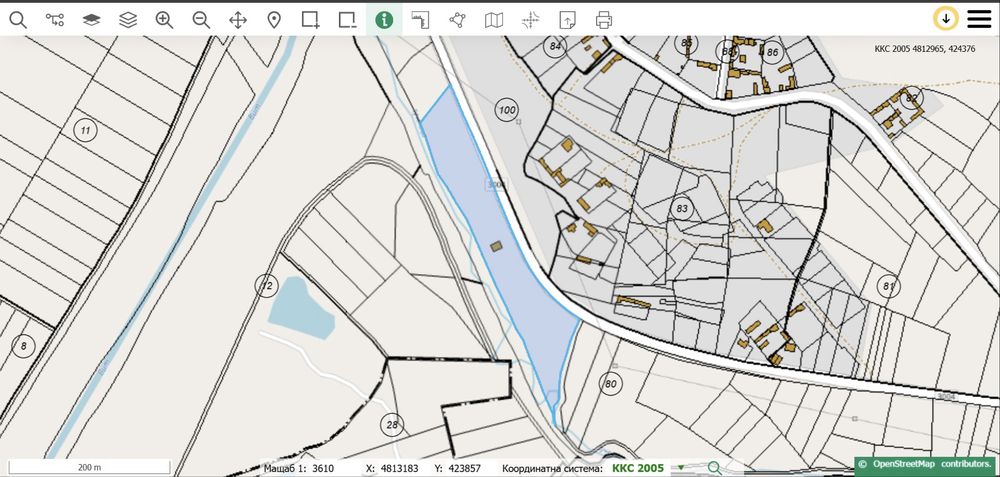Screen dimensions: 1000x477
Task: Click the circled label 8 on map
Action: [x=24, y=346]
